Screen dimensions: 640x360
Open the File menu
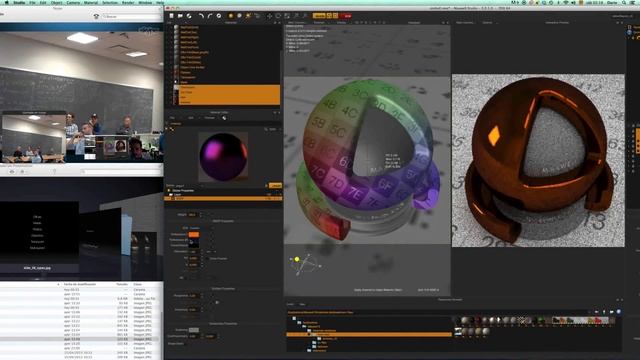coord(32,2)
